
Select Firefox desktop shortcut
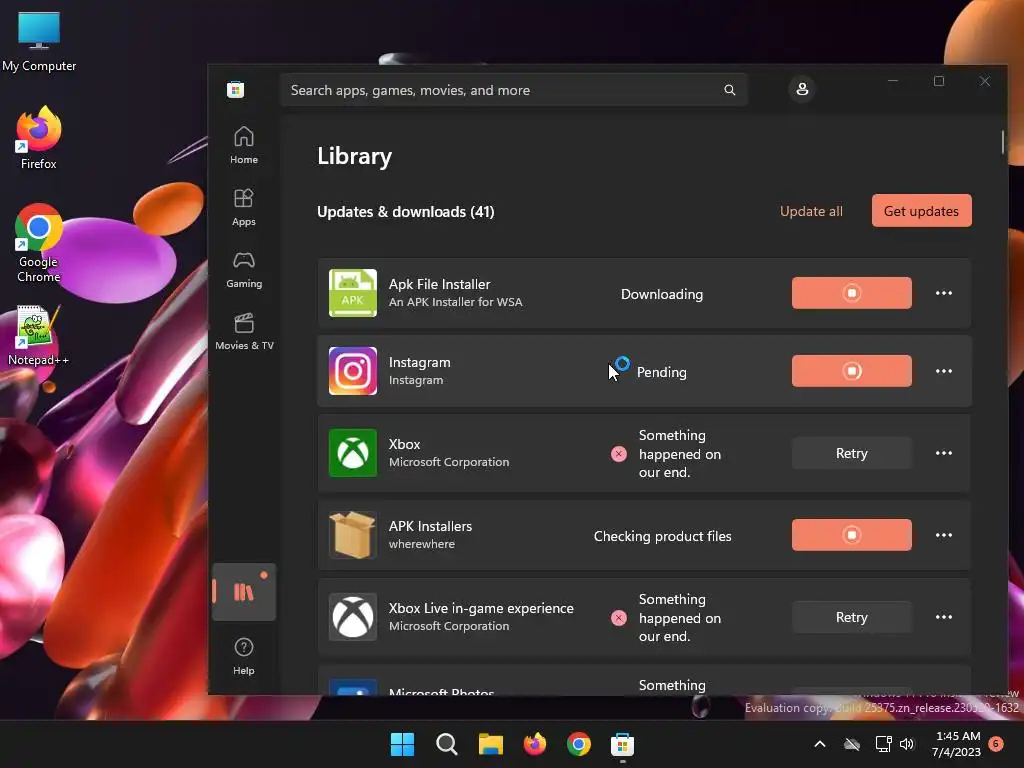tap(39, 138)
